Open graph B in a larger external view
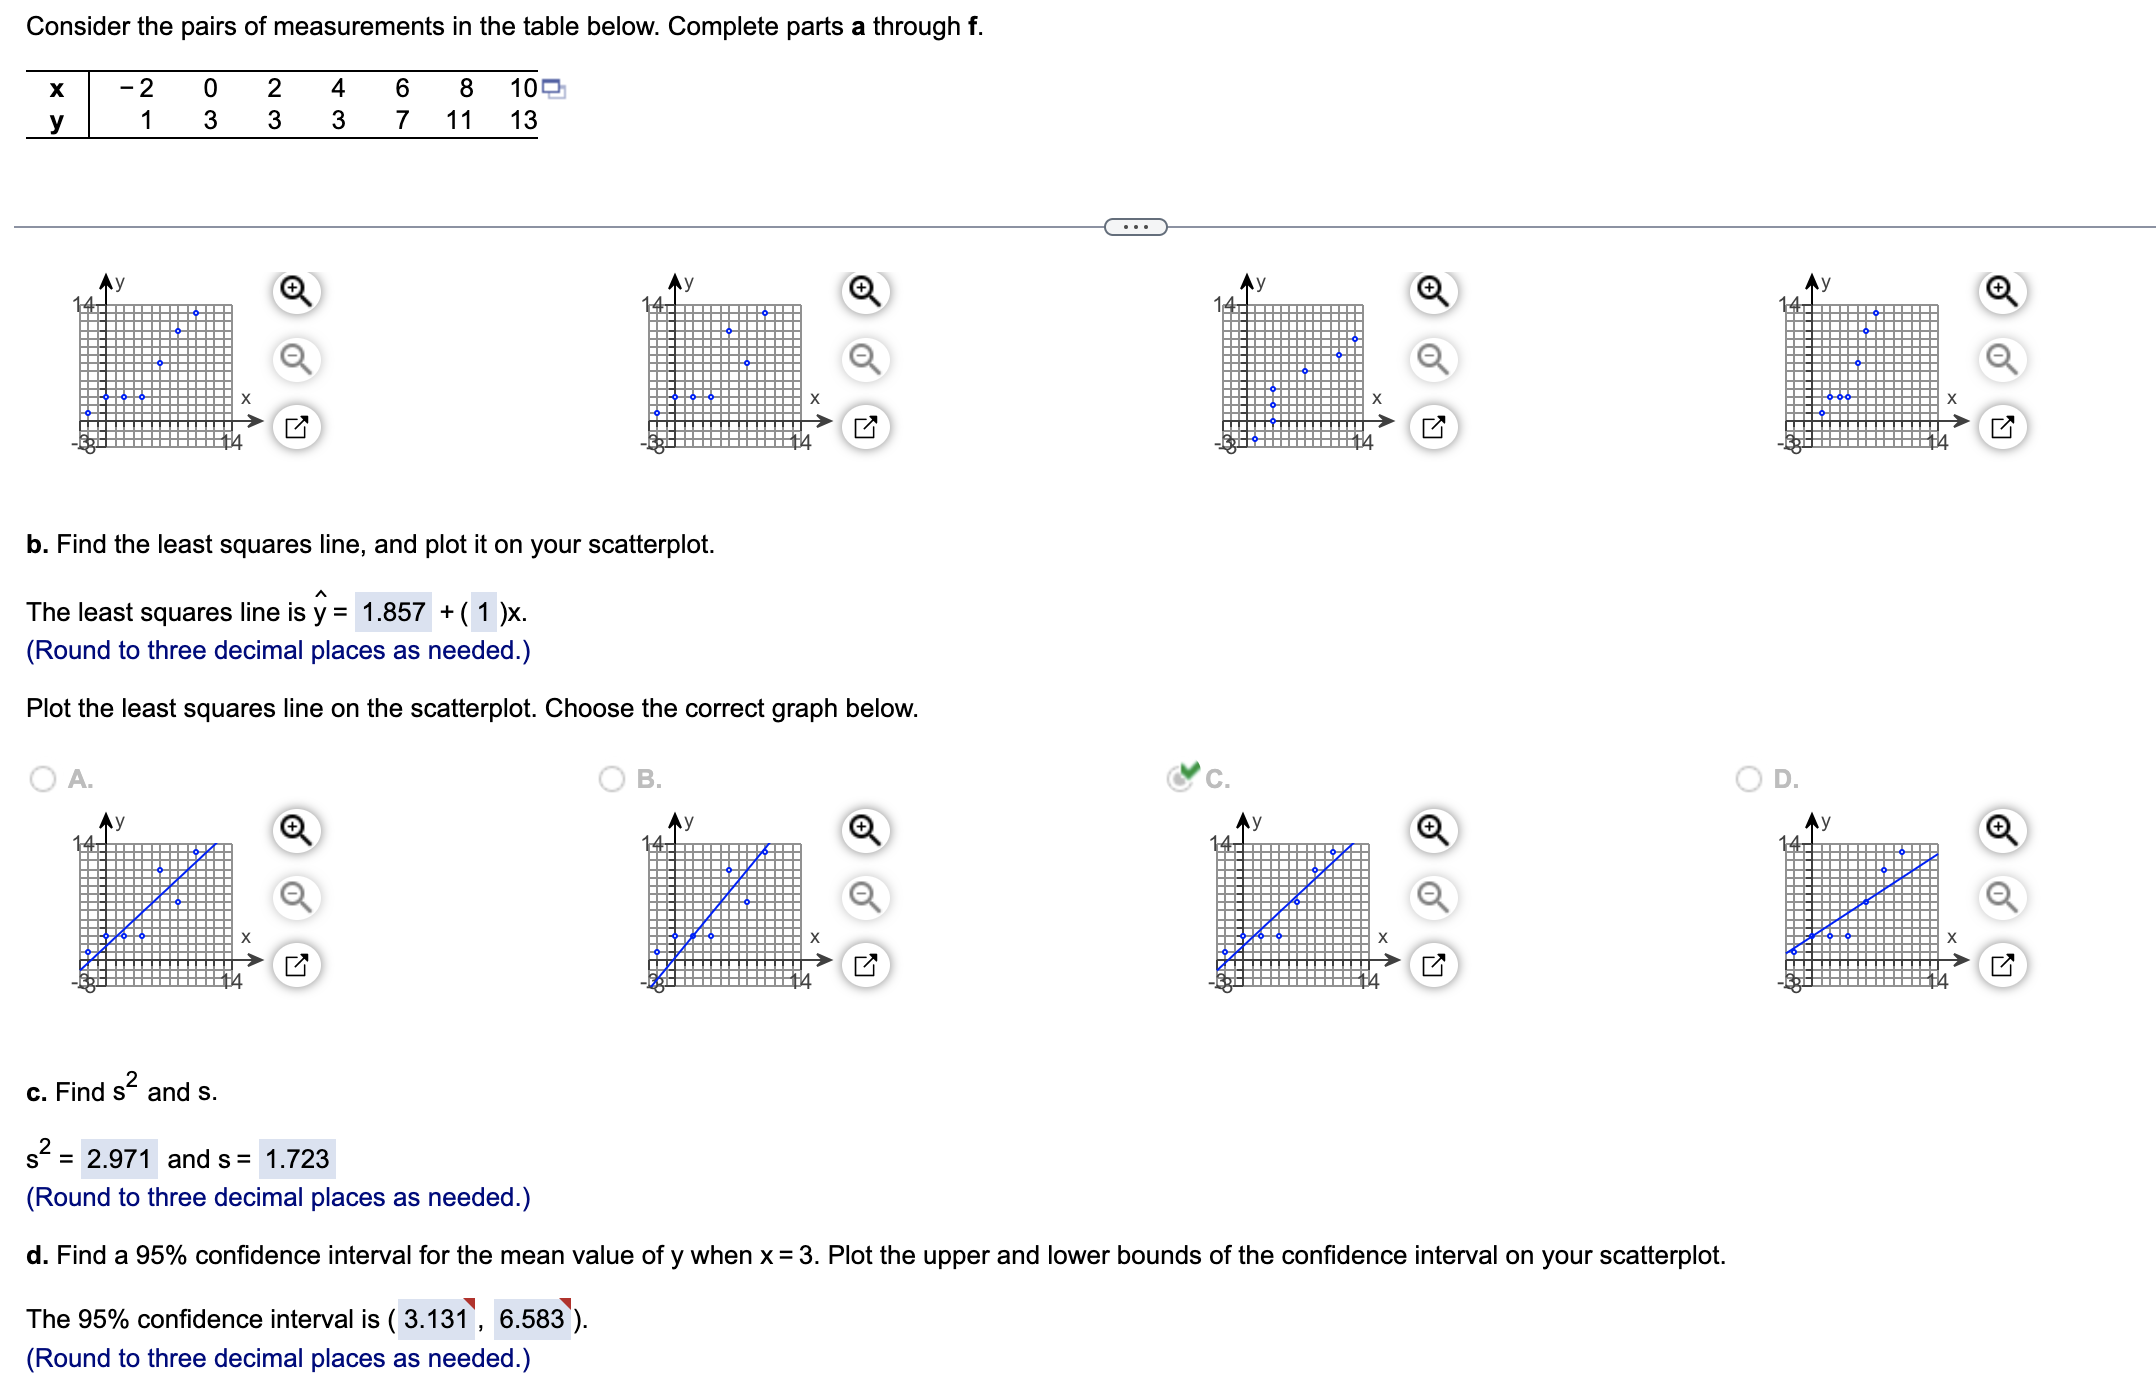 (865, 962)
